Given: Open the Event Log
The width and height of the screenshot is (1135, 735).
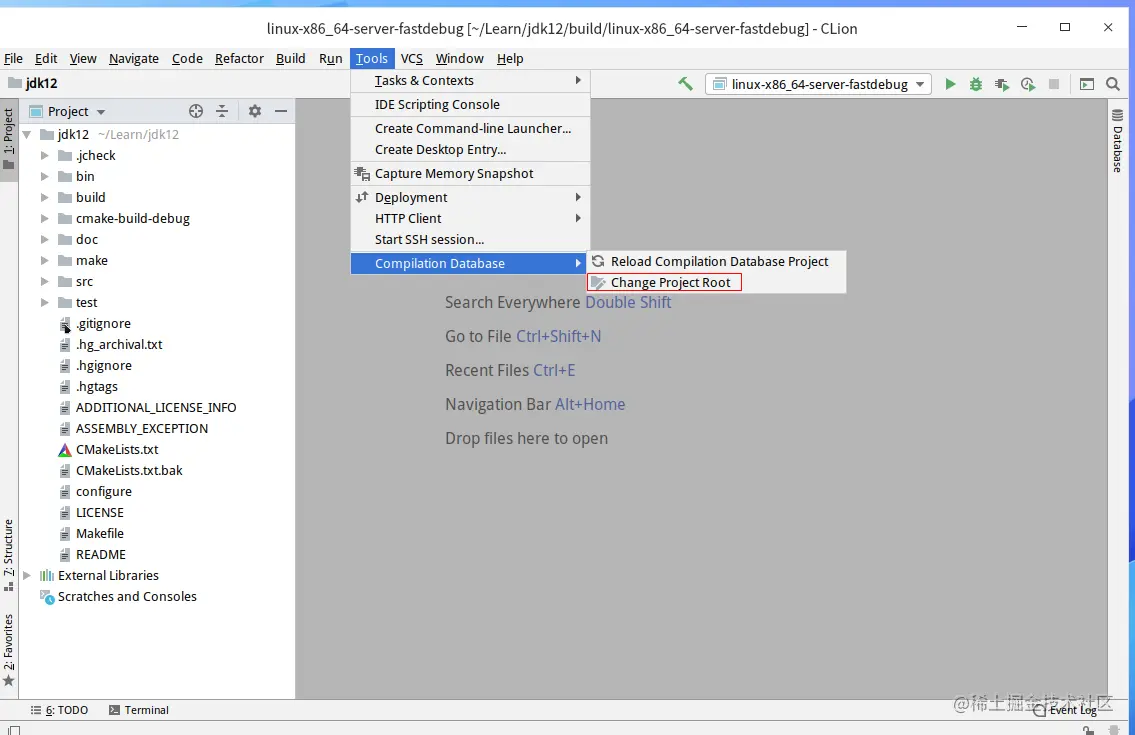Looking at the screenshot, I should point(1066,710).
